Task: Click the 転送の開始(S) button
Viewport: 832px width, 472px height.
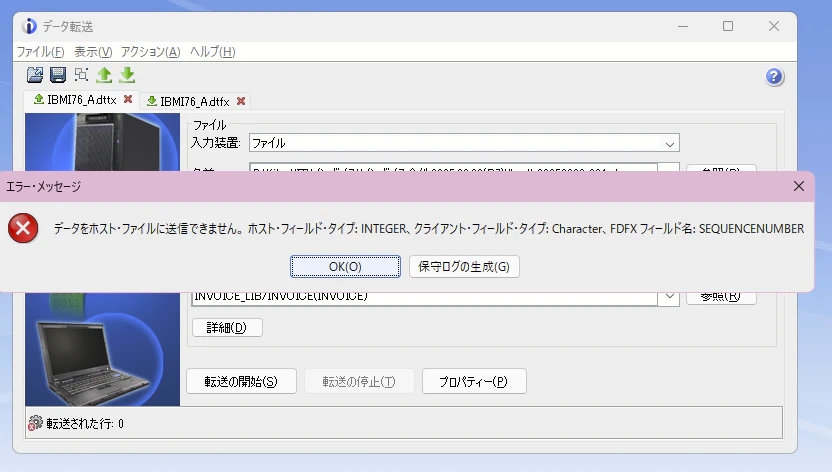Action: [x=241, y=381]
